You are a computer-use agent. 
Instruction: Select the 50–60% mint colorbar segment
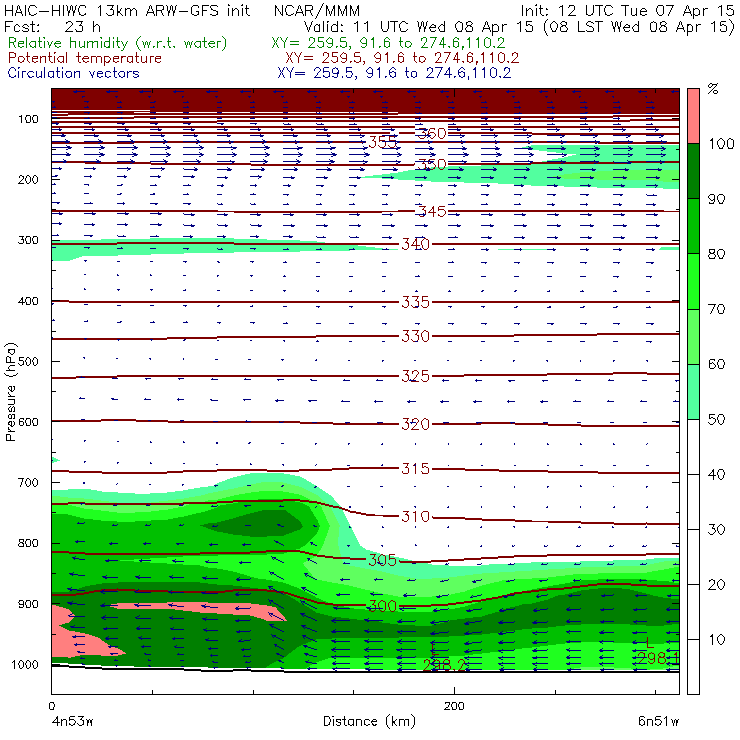[x=693, y=392]
